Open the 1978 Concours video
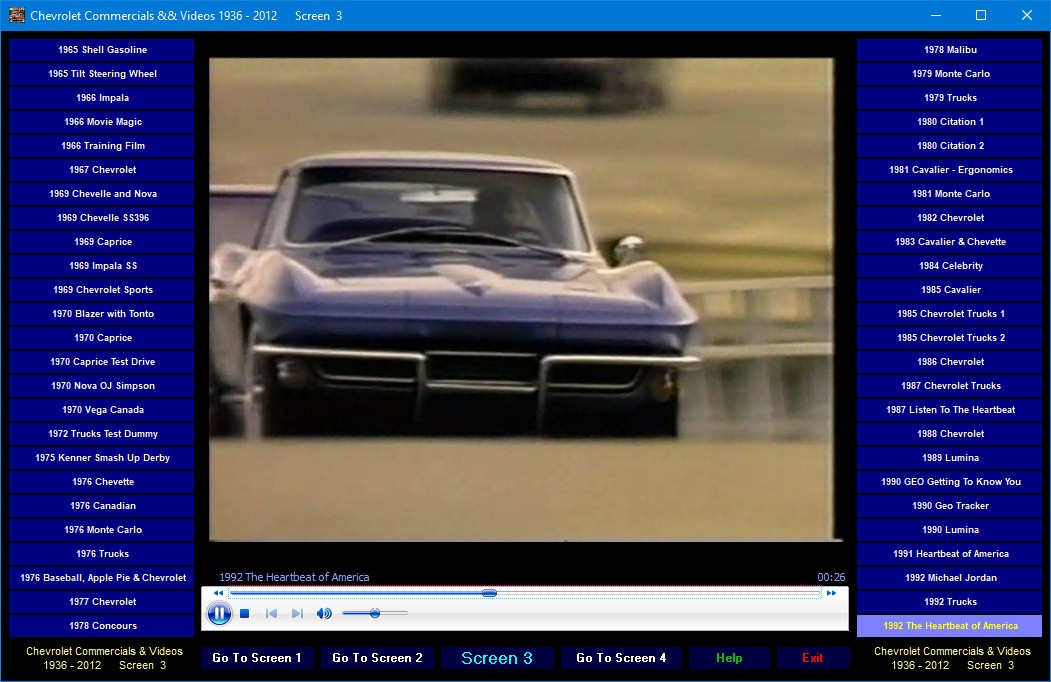The height and width of the screenshot is (682, 1051). point(103,626)
